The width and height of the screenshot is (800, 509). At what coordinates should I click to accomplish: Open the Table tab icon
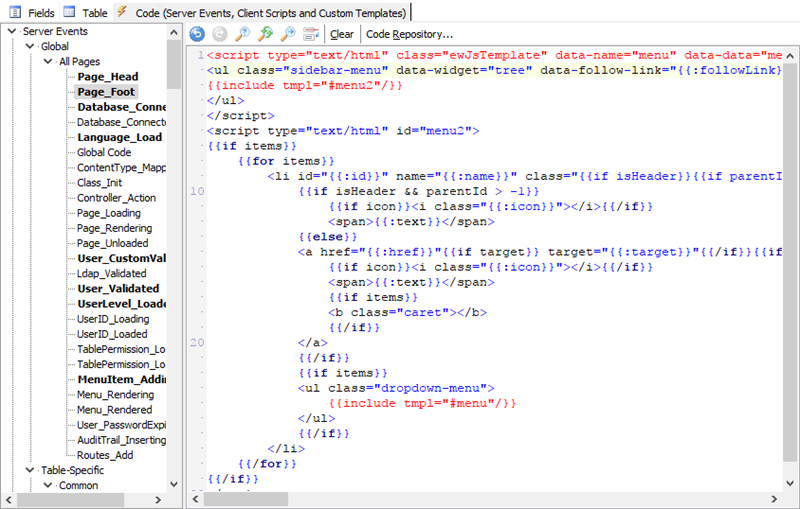click(x=69, y=12)
